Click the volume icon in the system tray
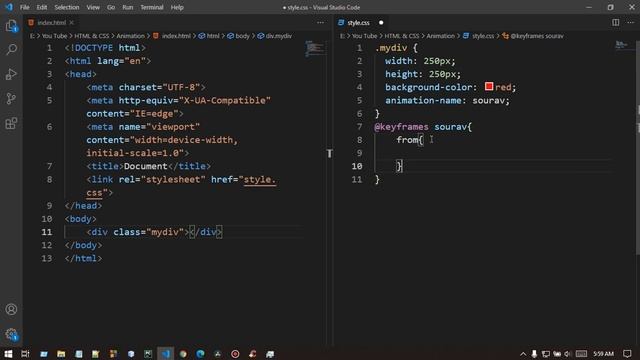 (567, 354)
